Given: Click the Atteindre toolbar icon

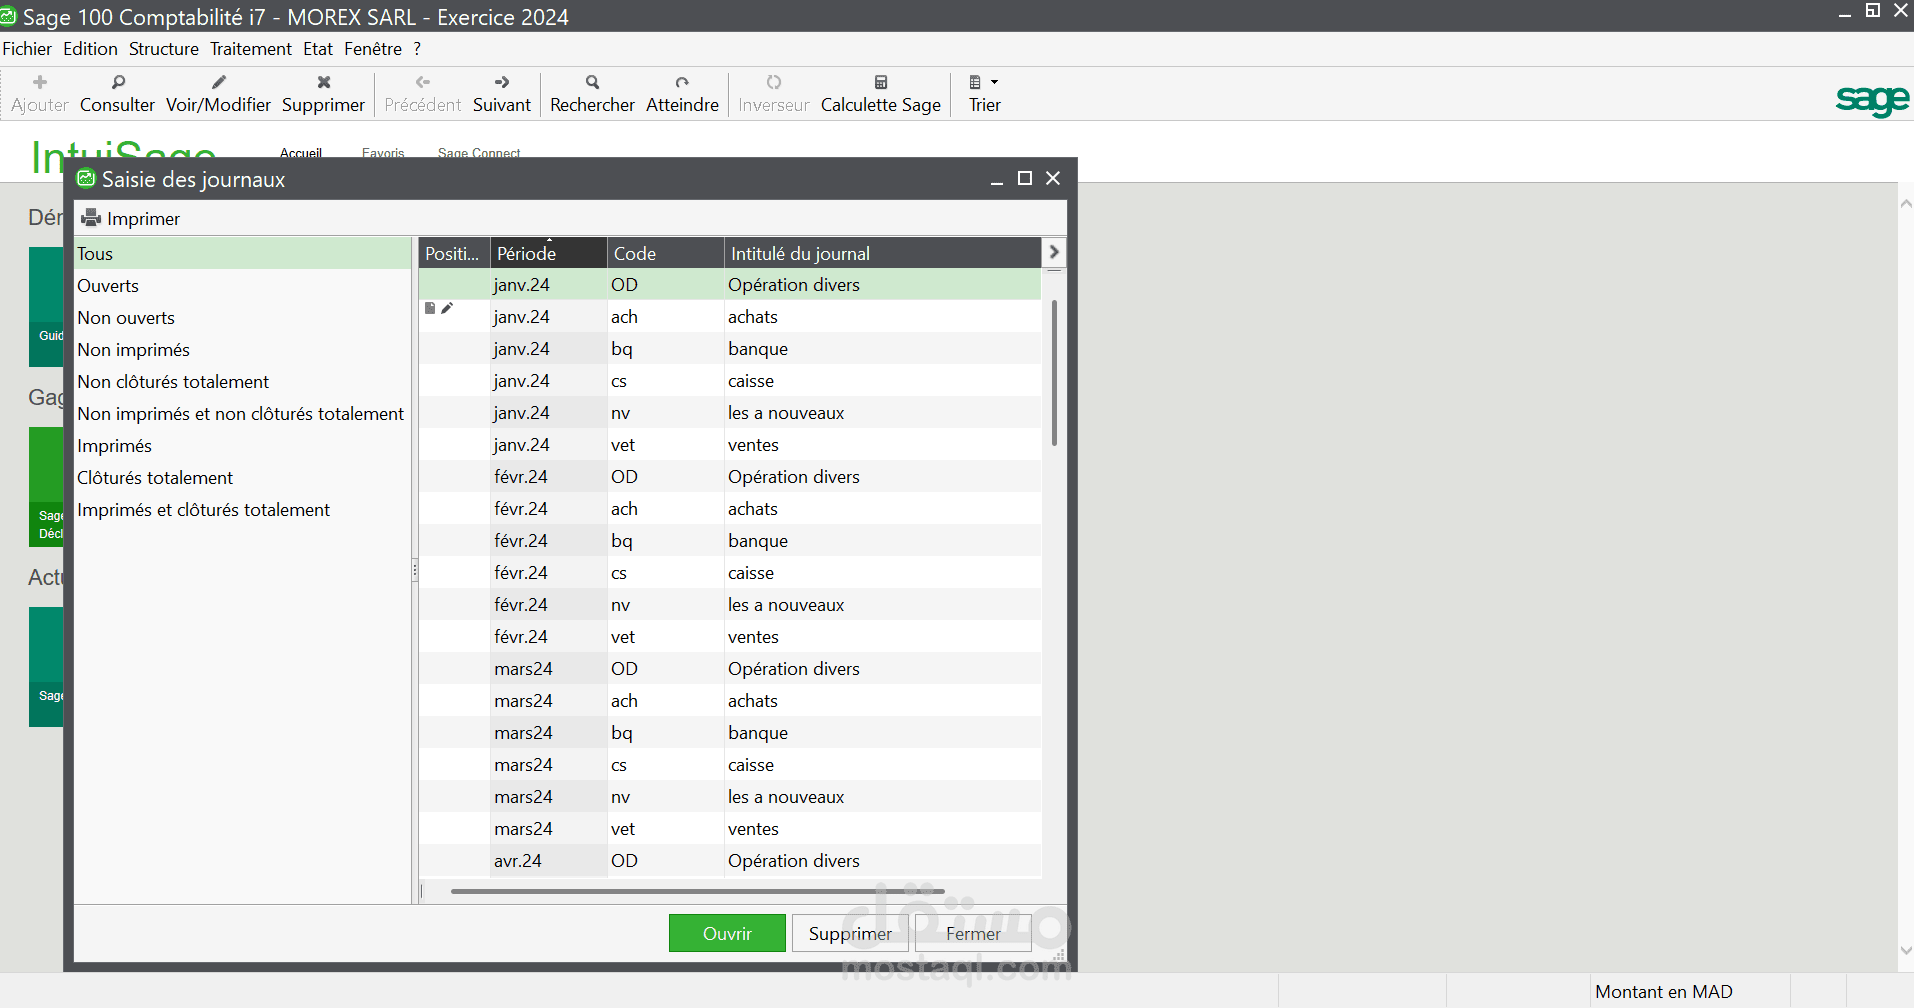Looking at the screenshot, I should click(x=682, y=82).
